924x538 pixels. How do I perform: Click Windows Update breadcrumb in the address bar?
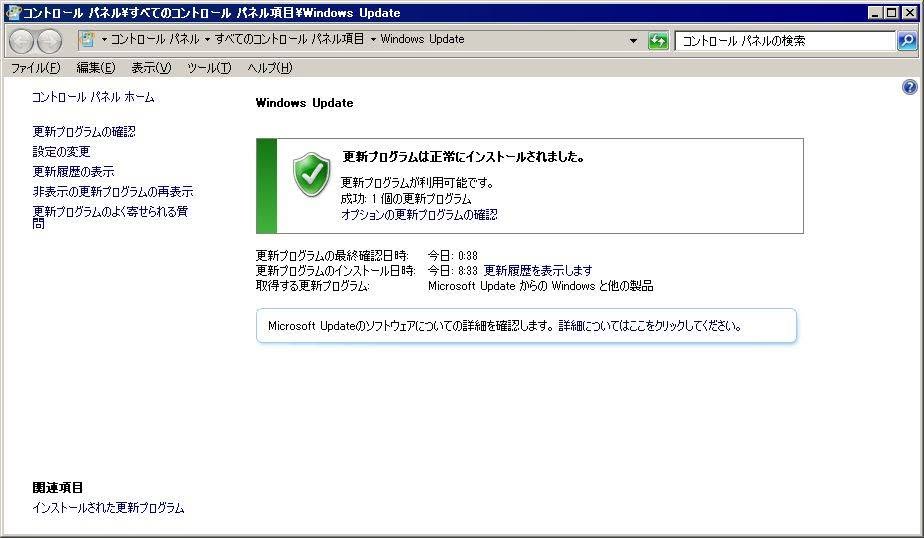pyautogui.click(x=423, y=39)
